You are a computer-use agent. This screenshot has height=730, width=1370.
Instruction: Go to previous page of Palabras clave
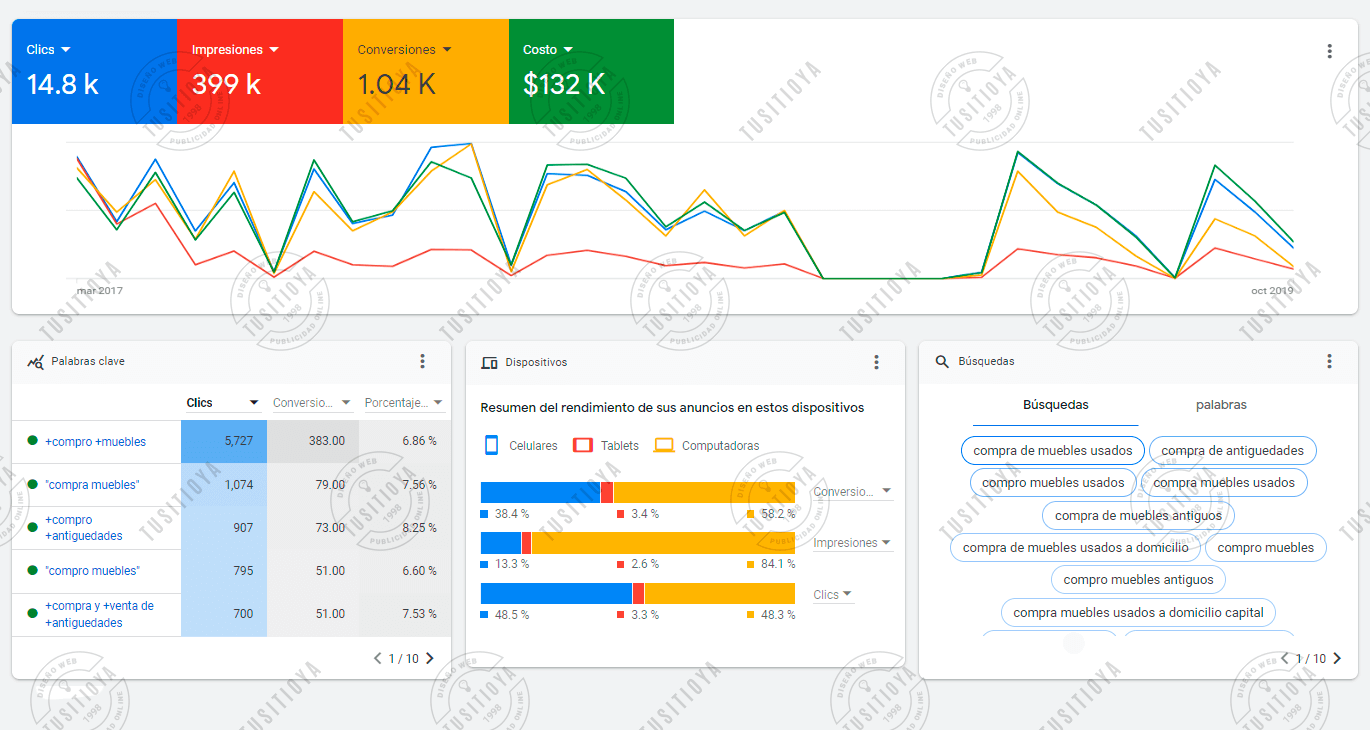[377, 658]
